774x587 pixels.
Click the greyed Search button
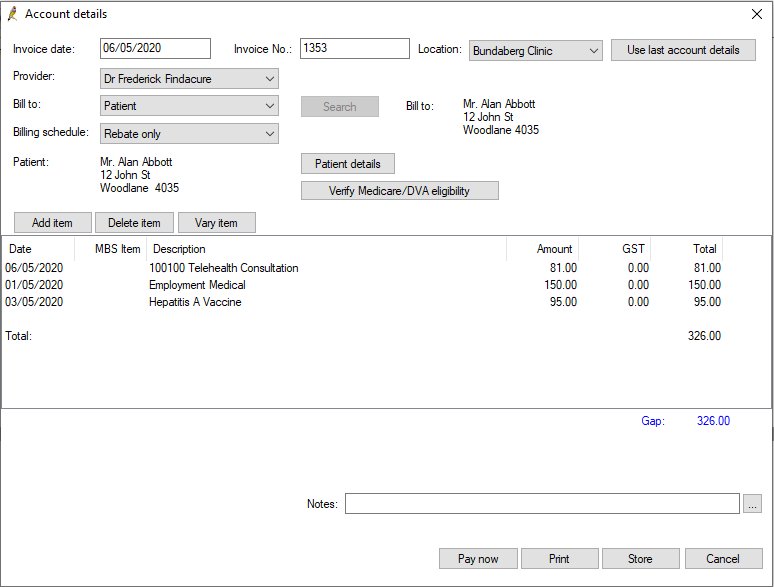tap(340, 107)
